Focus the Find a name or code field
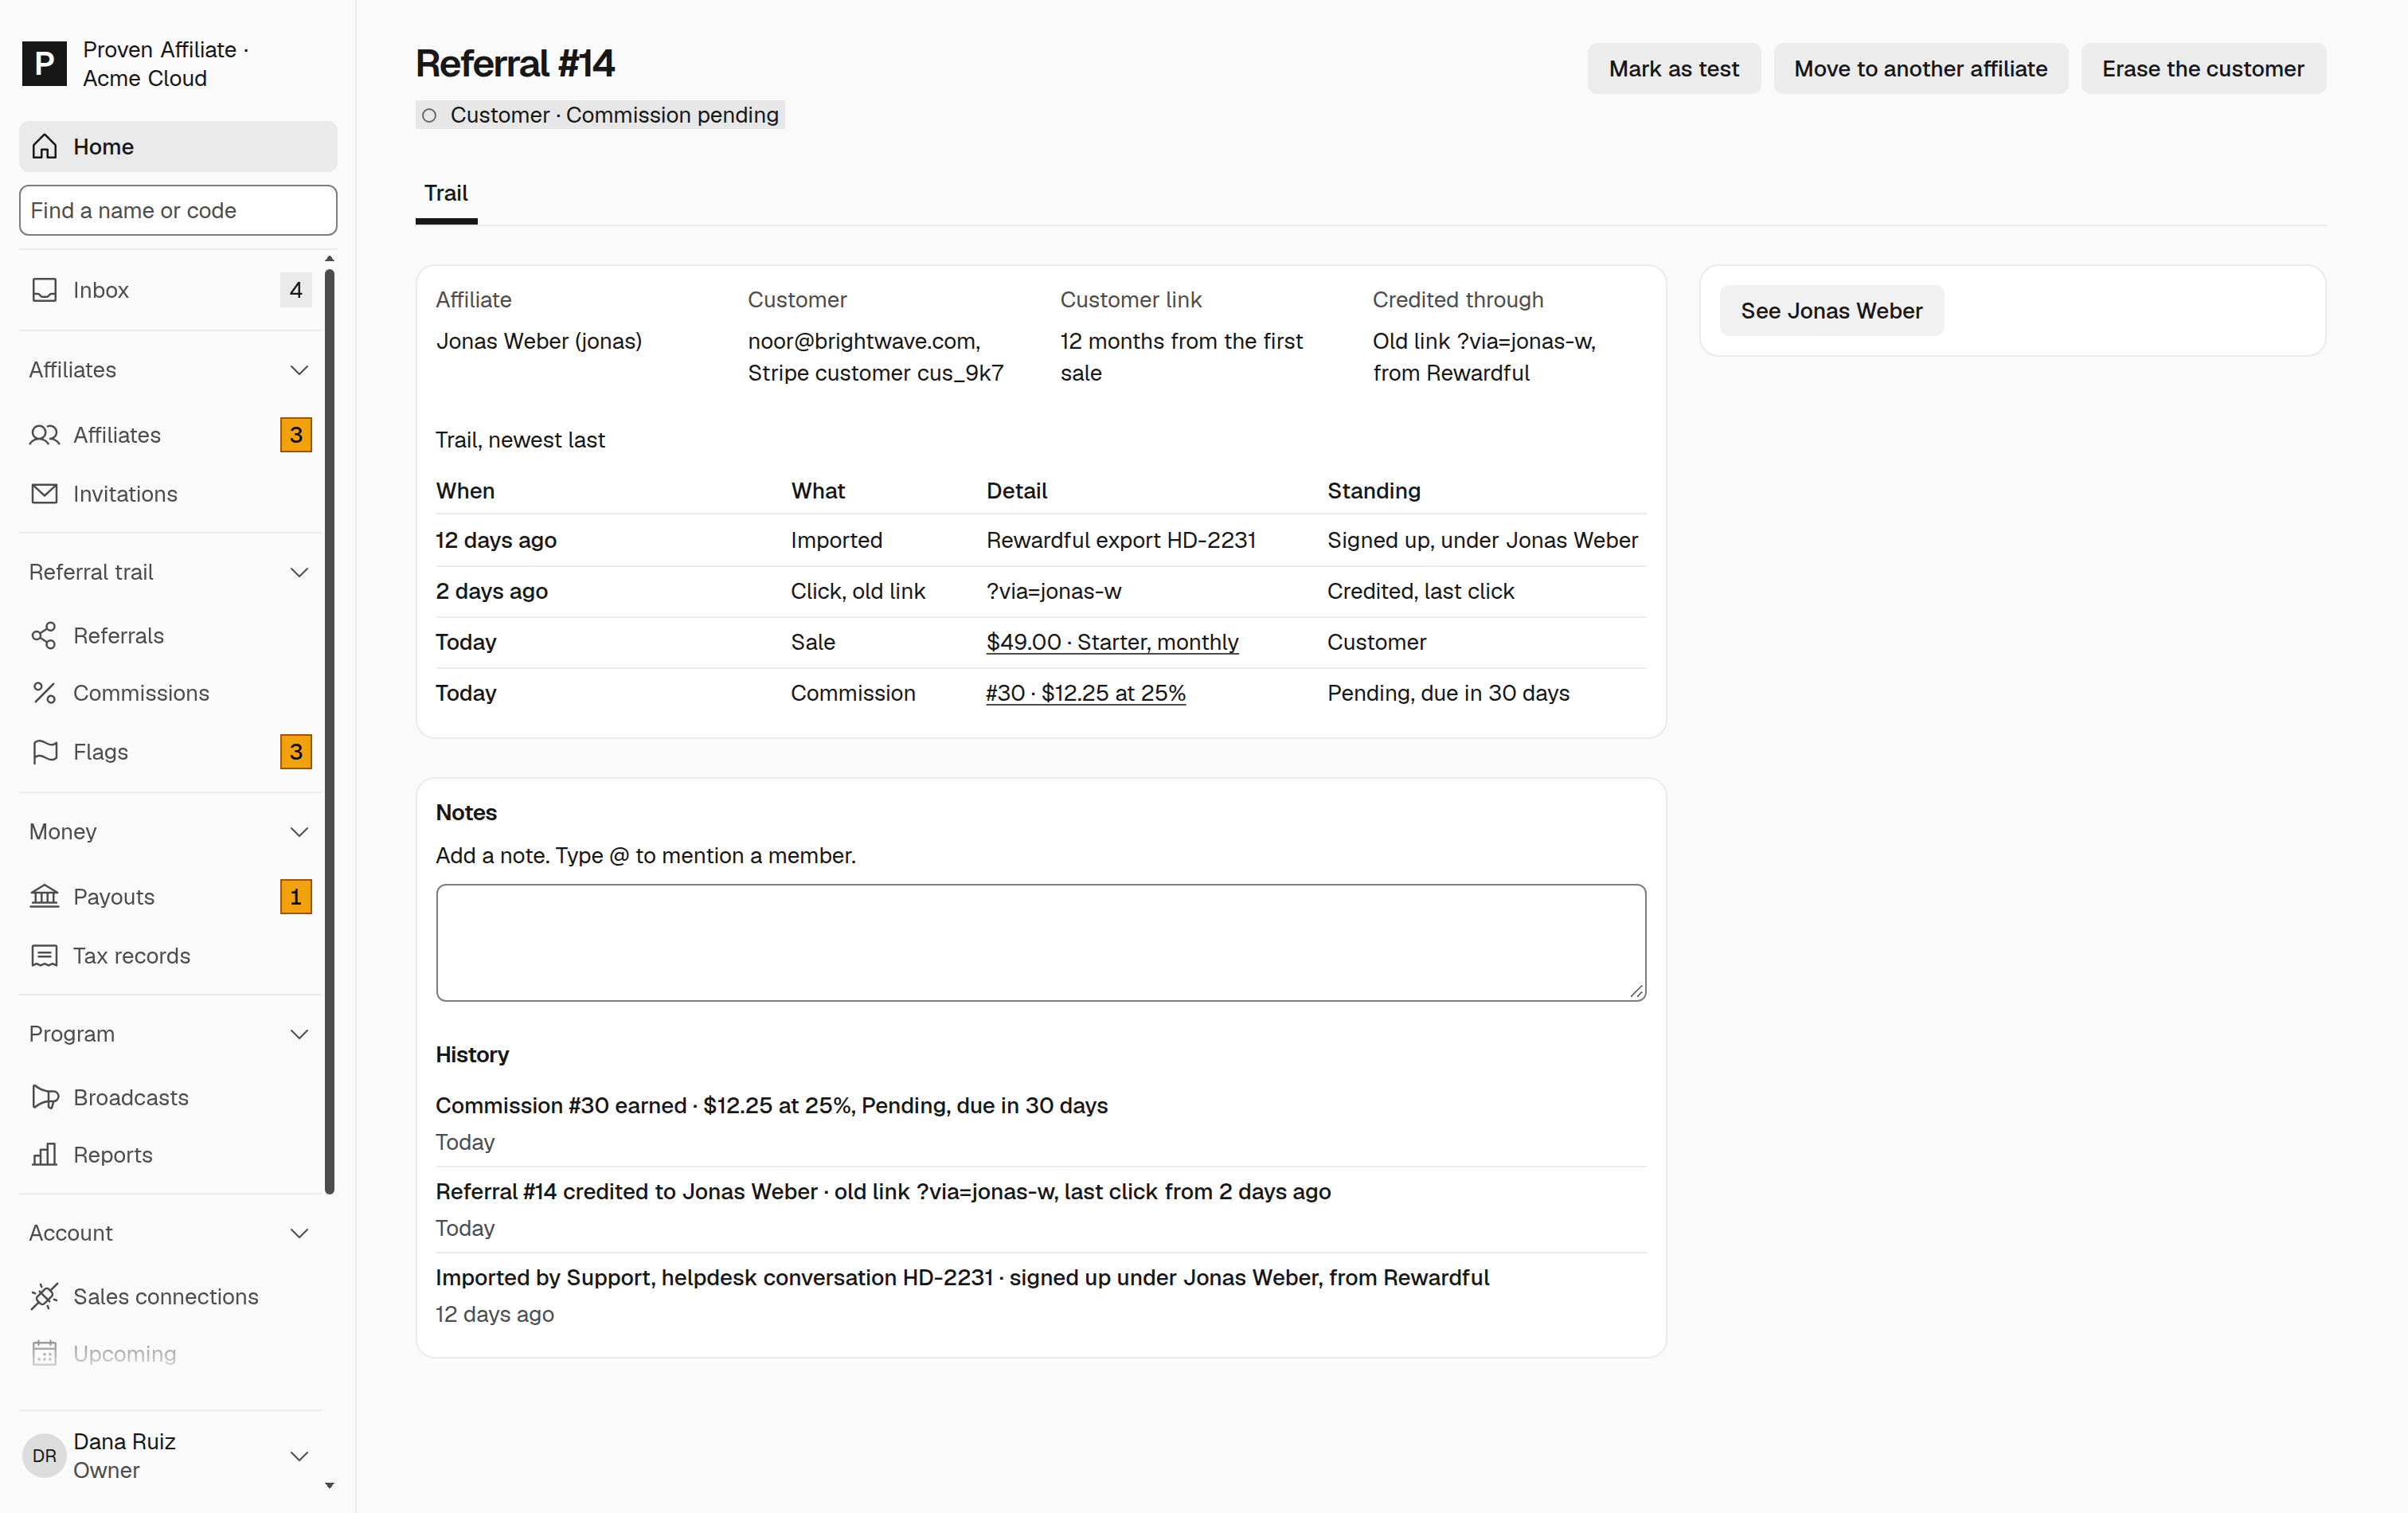2408x1513 pixels. point(178,210)
